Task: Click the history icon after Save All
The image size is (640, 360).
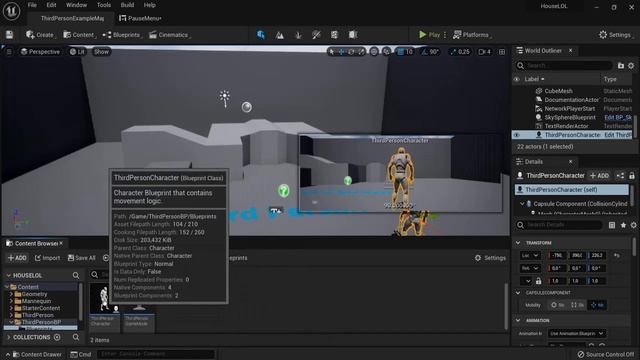Action: pyautogui.click(x=106, y=258)
